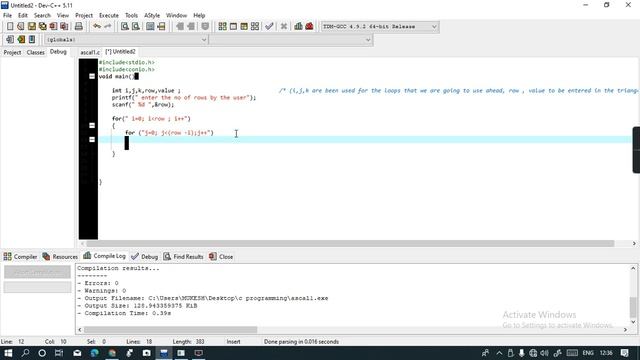Open the Help menu
Screen dimensions: 640x360
tap(199, 15)
